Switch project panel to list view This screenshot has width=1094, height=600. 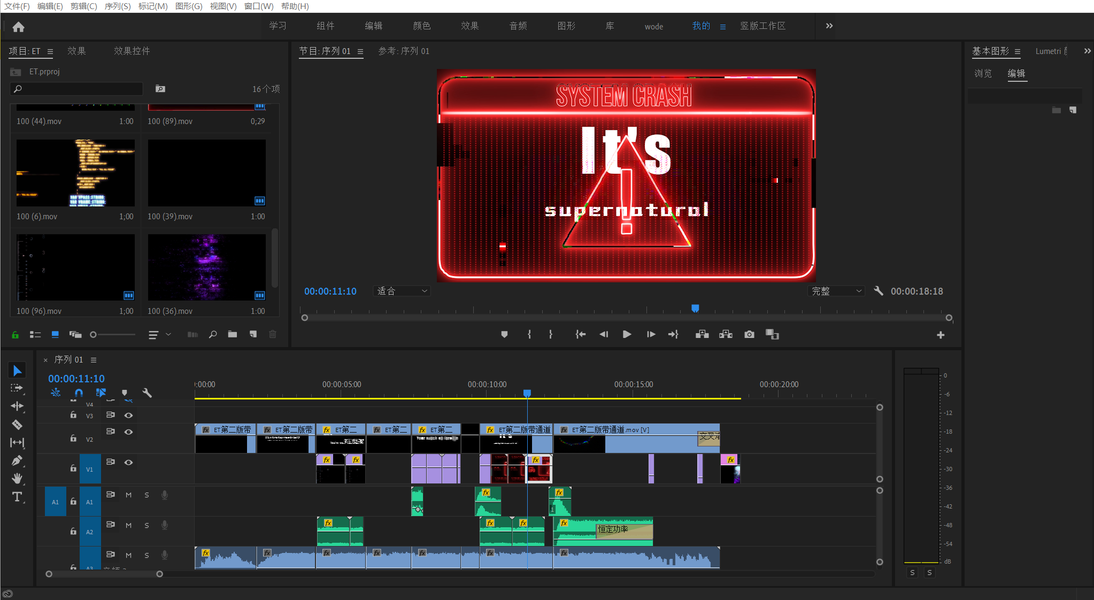tap(35, 335)
